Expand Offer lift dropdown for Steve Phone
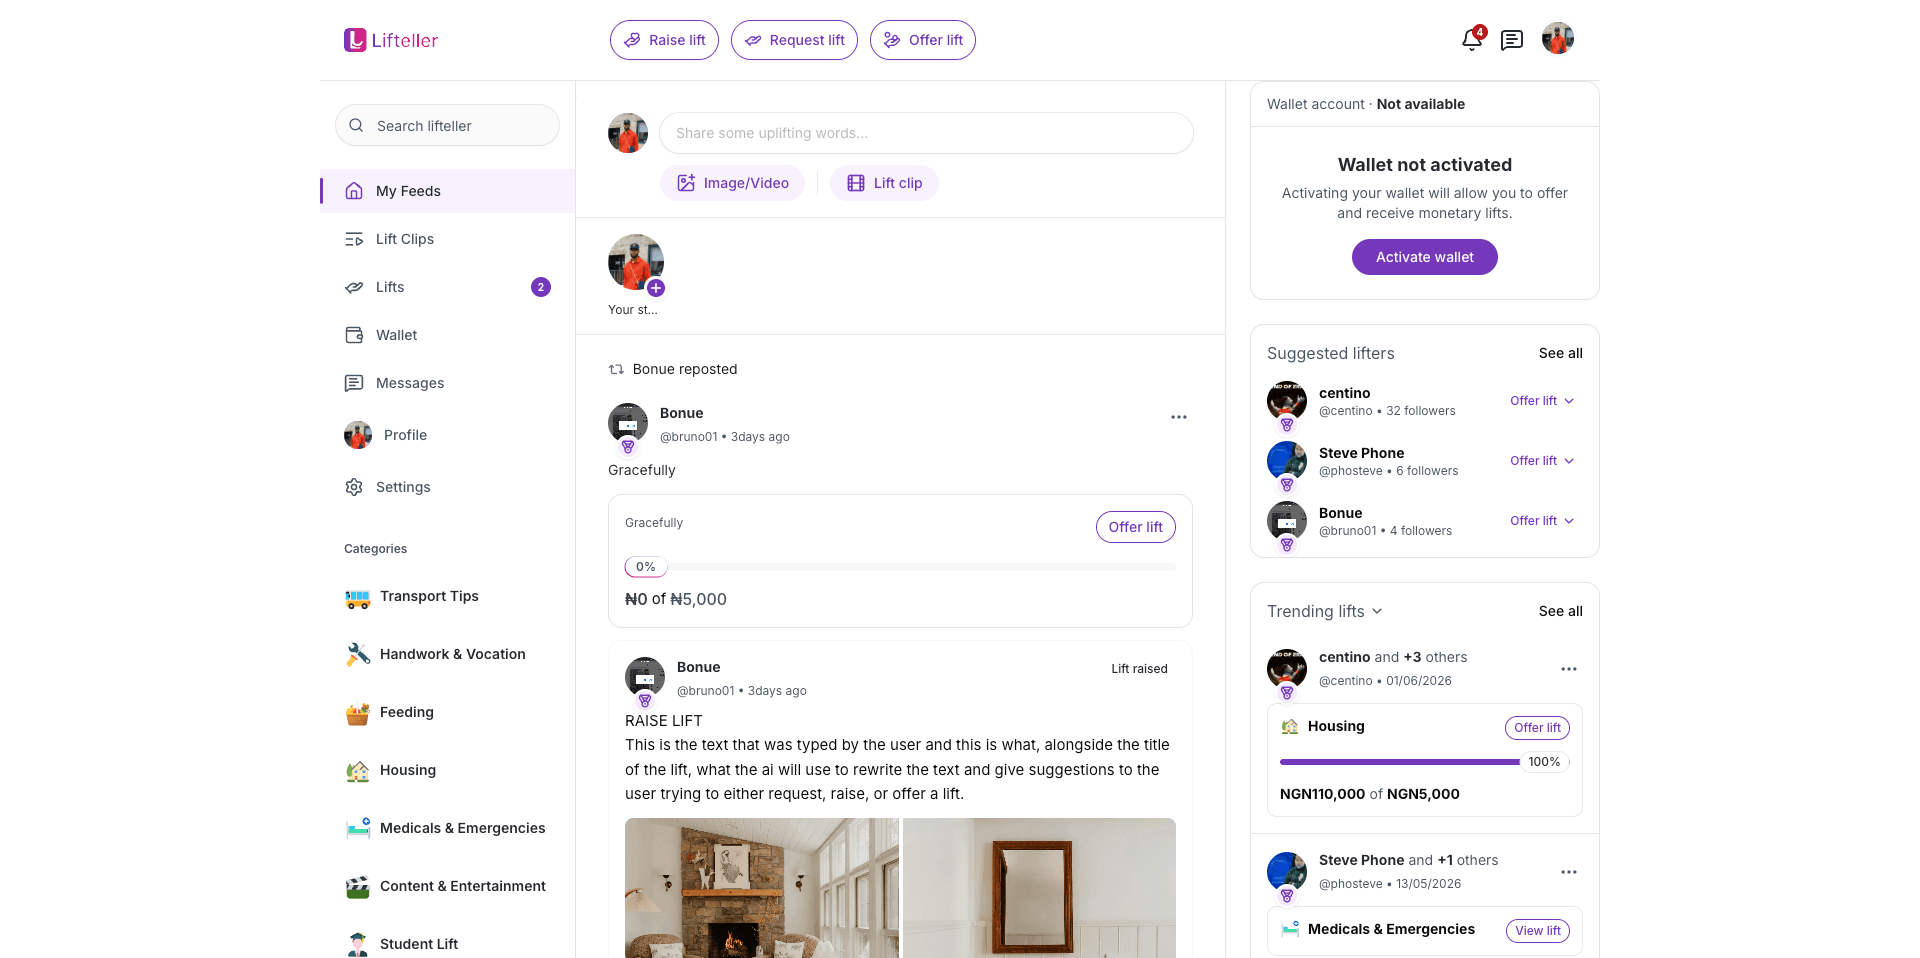1920x958 pixels. tap(1542, 461)
